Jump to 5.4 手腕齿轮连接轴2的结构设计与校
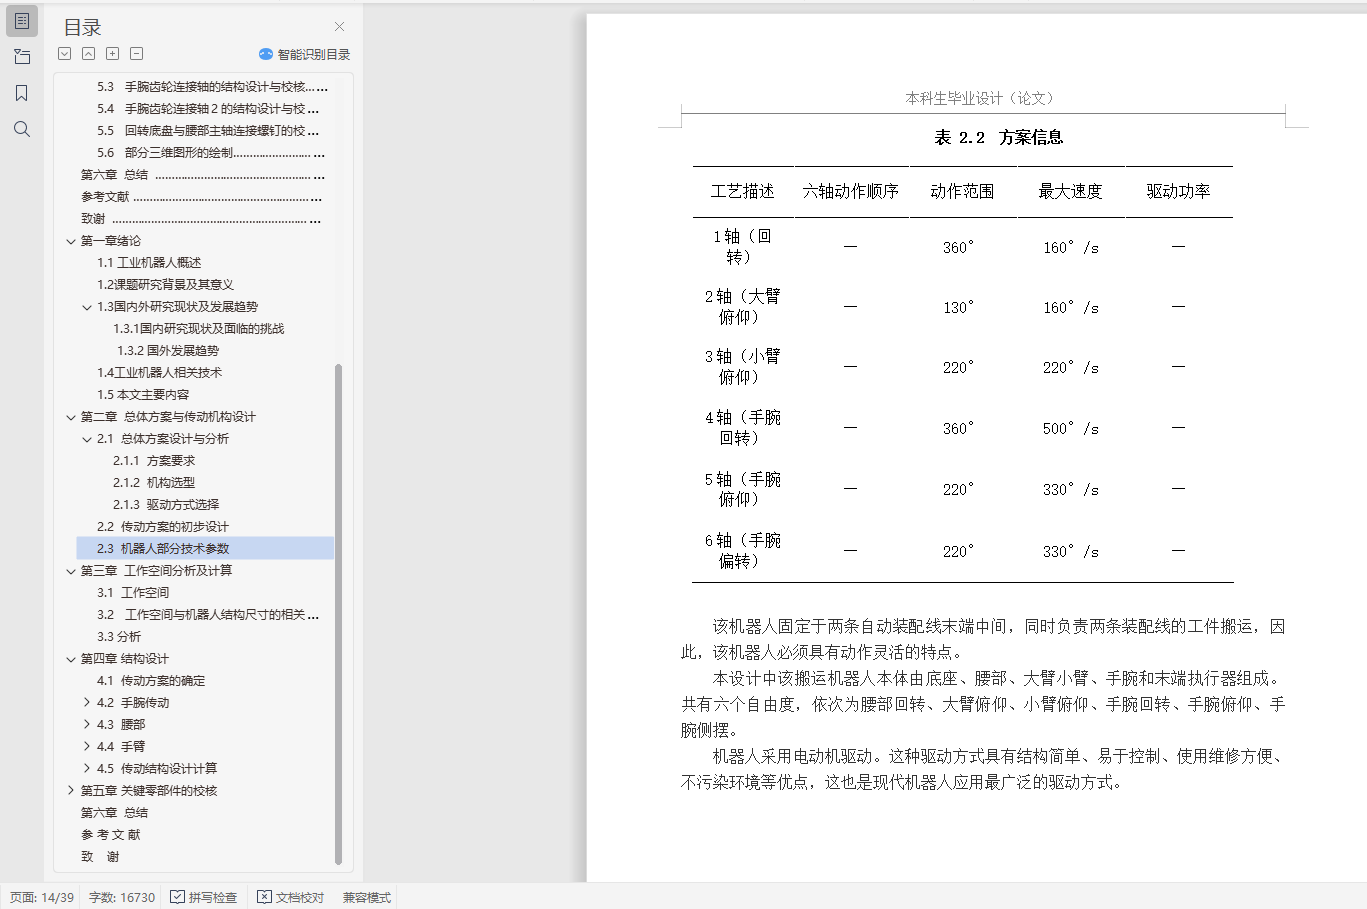1367x909 pixels. click(208, 109)
